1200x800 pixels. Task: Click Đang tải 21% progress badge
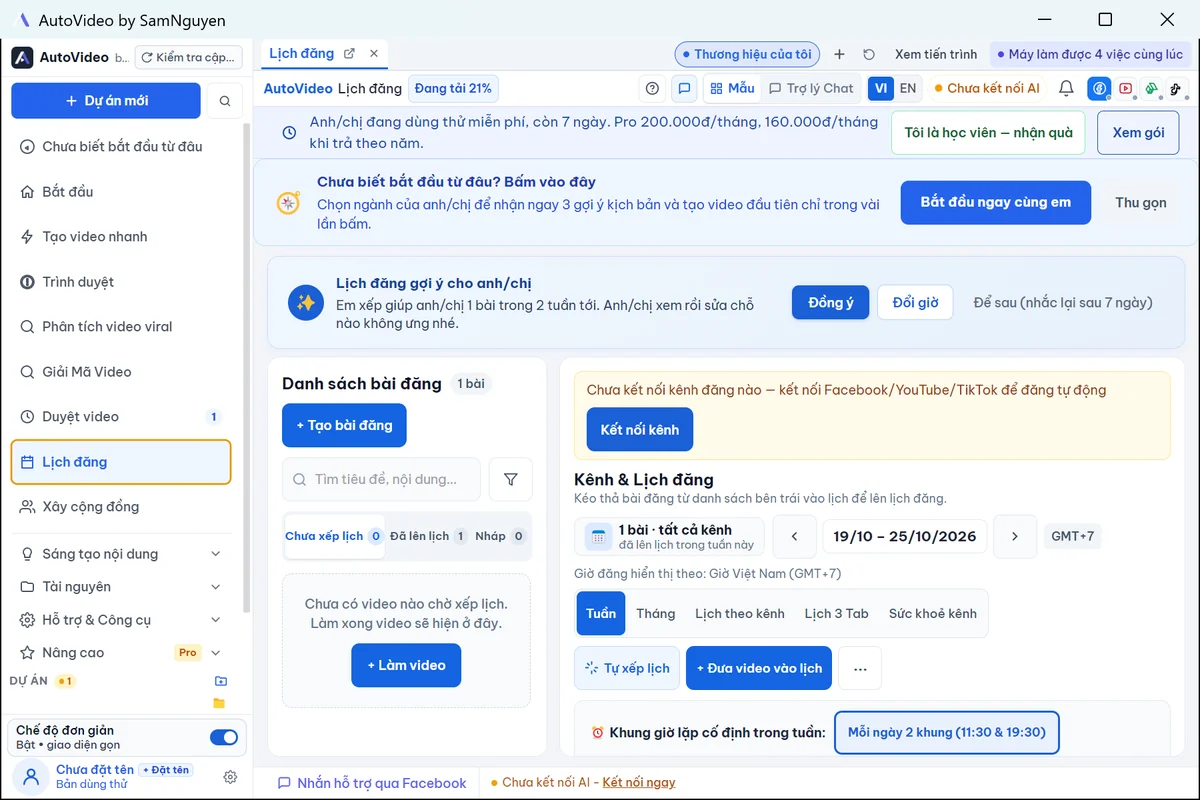click(x=453, y=88)
